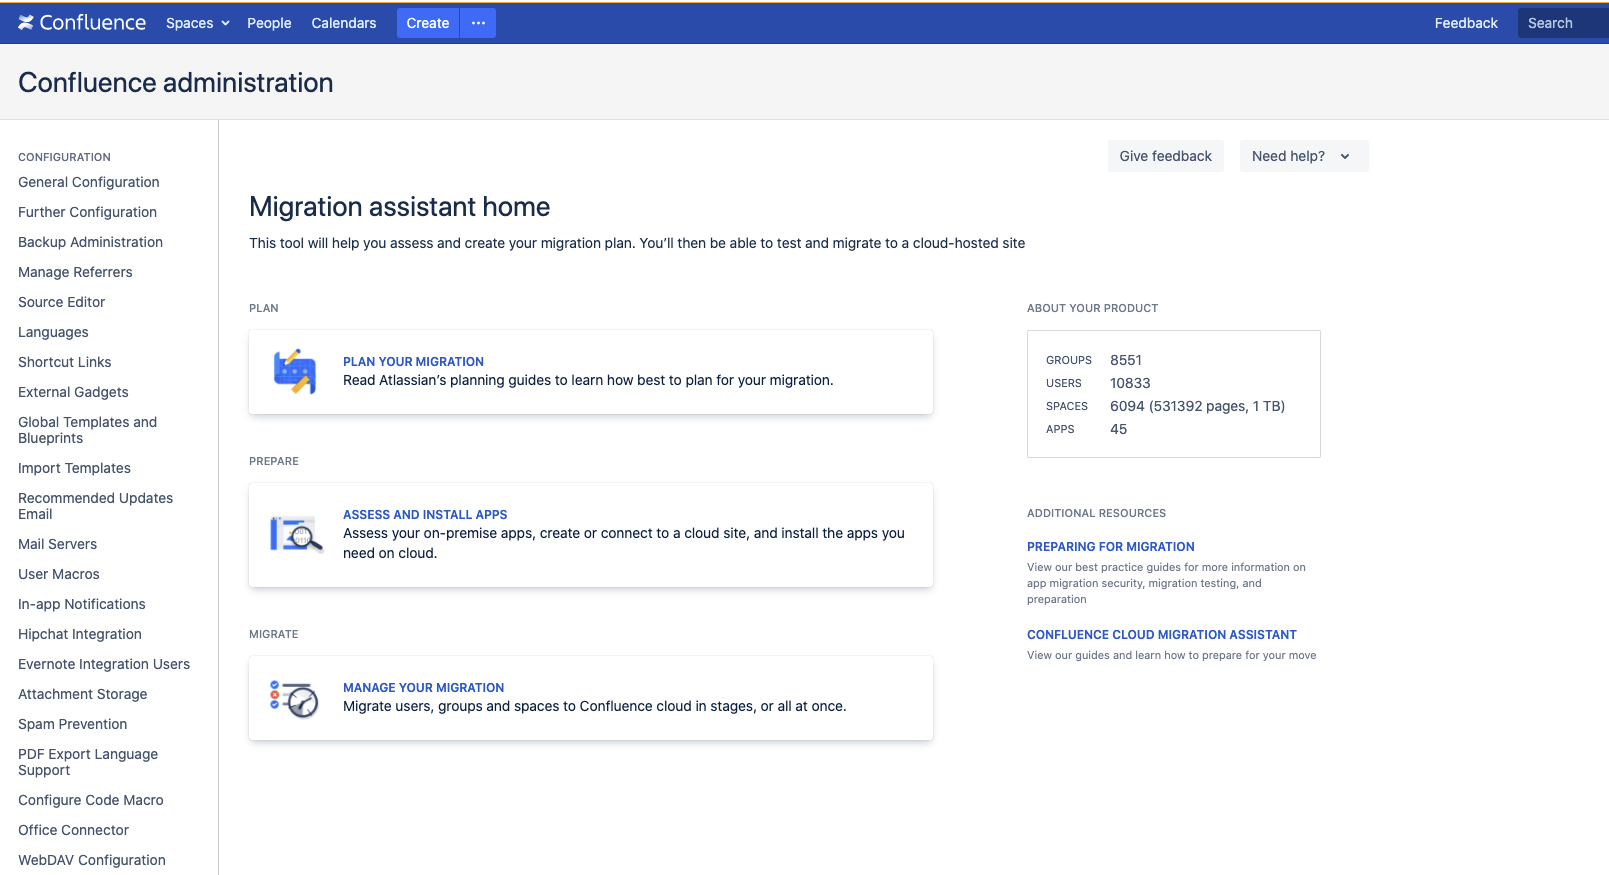
Task: Select Hipchat Integration
Action: (x=80, y=634)
